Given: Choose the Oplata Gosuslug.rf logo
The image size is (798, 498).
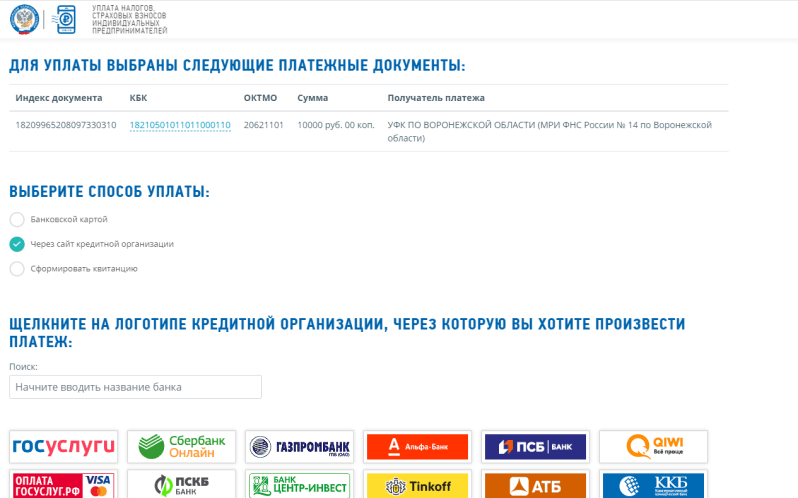Looking at the screenshot, I should pyautogui.click(x=64, y=485).
